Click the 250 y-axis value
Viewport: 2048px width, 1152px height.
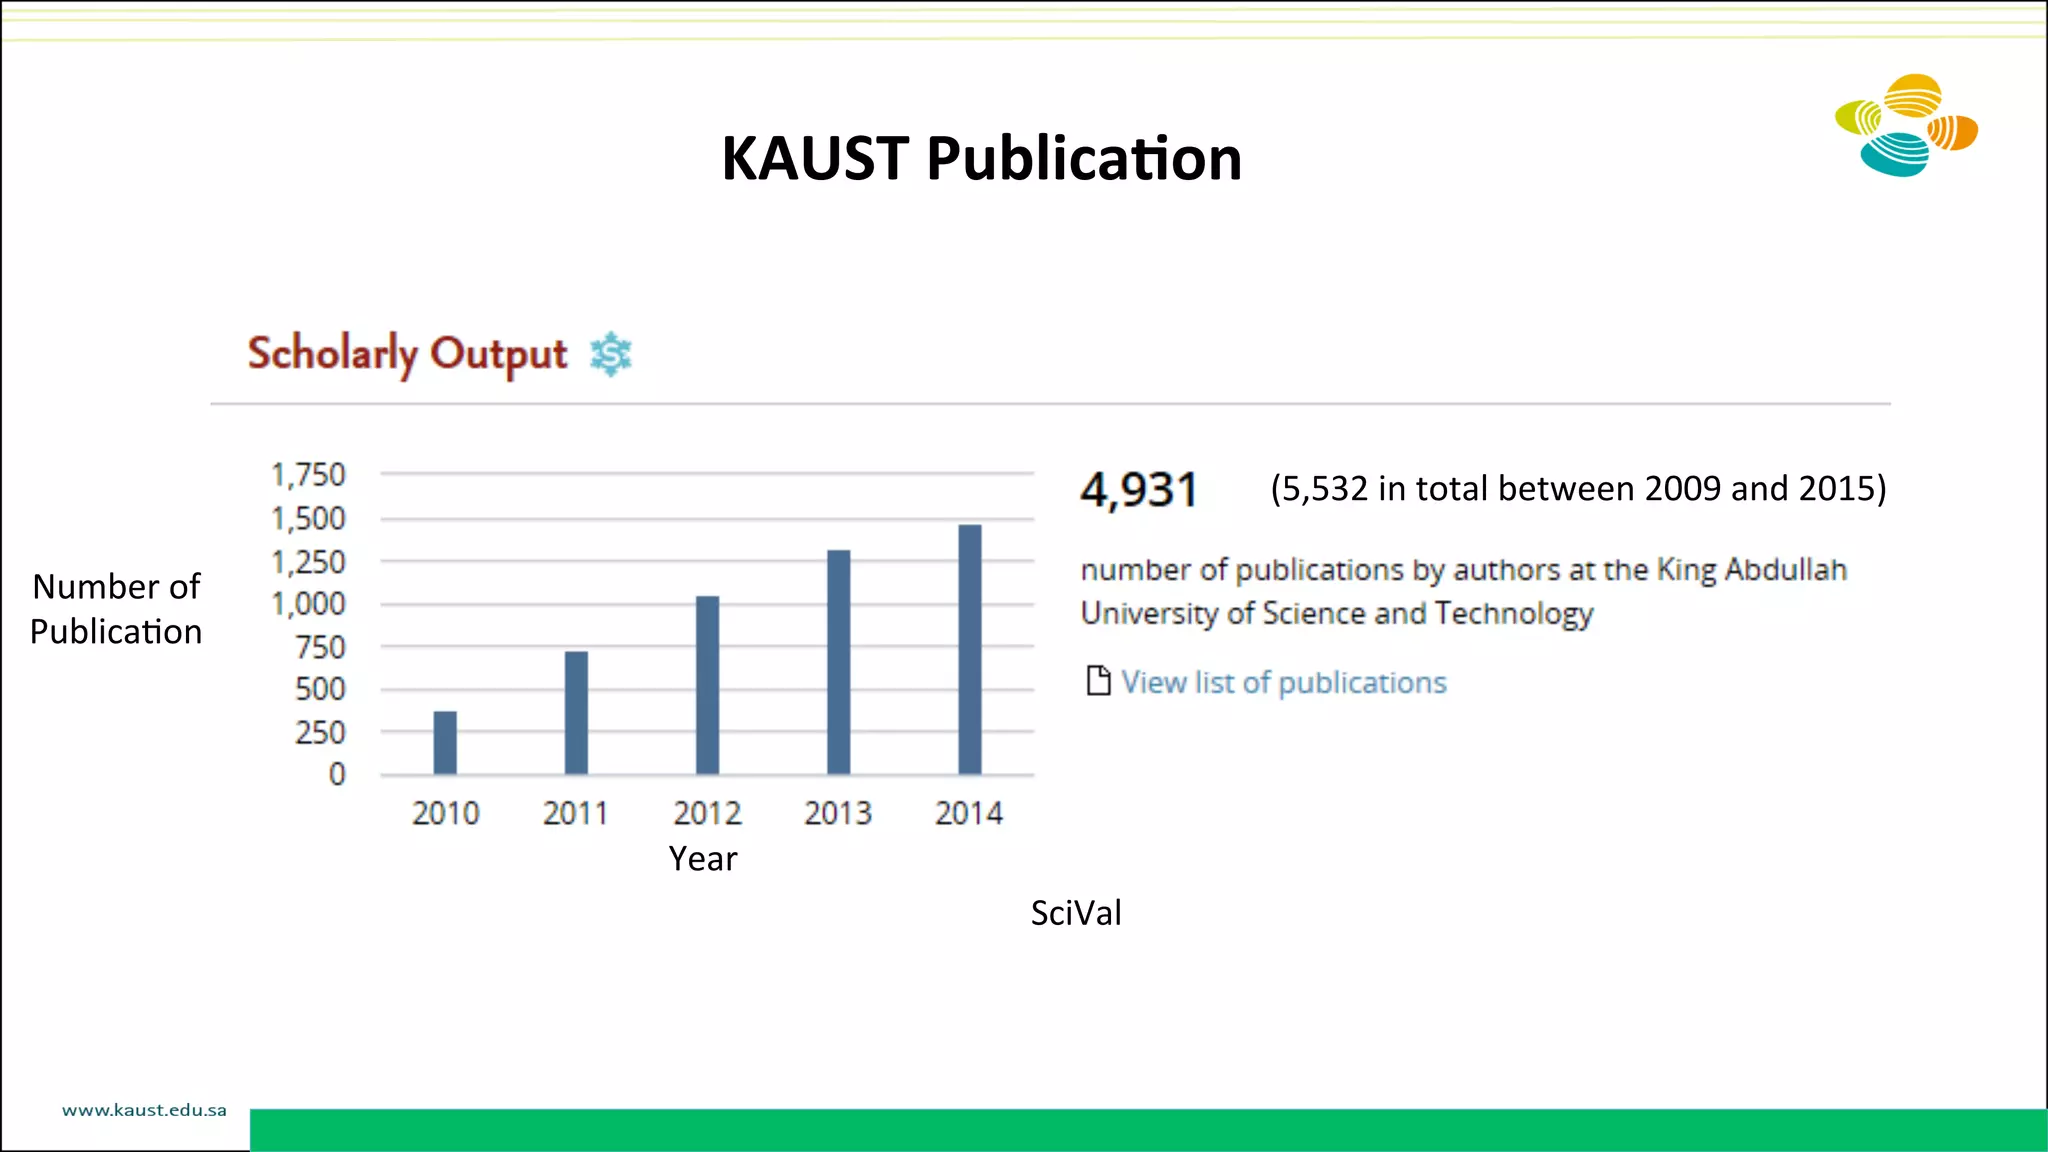320,732
